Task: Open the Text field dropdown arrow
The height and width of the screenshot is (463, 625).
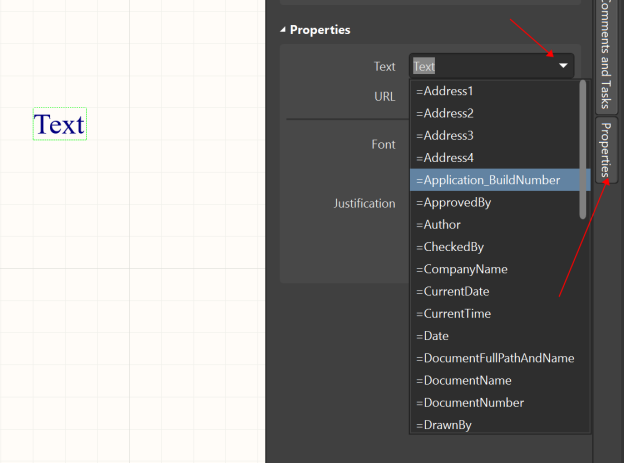Action: [563, 67]
